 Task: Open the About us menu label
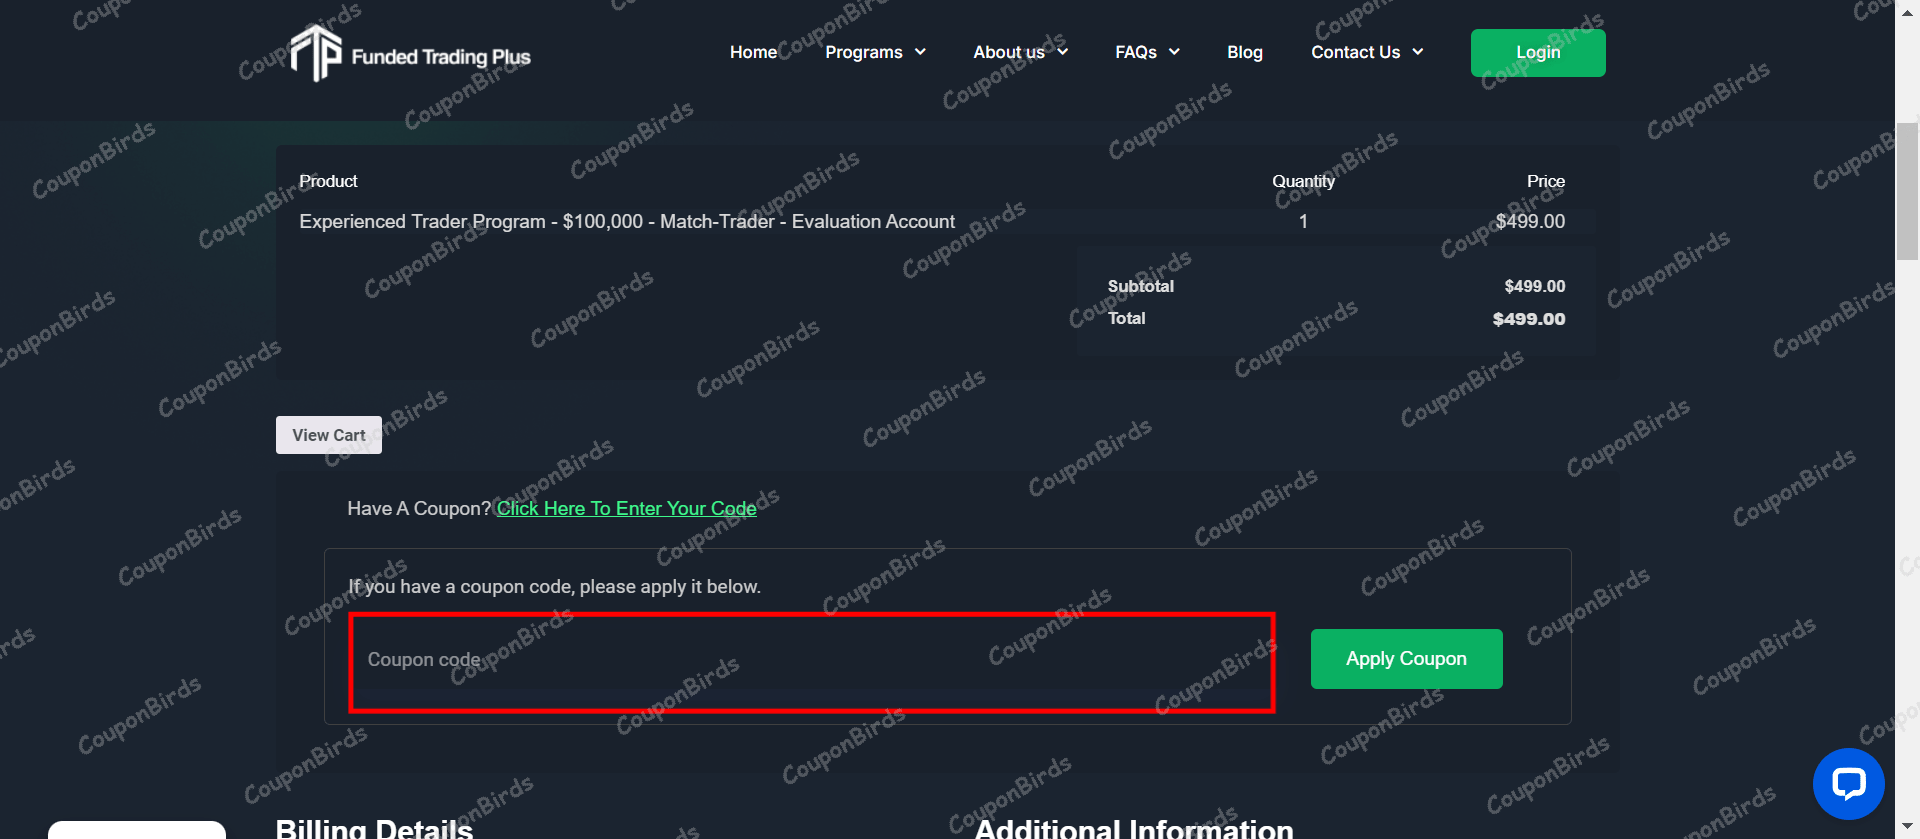pyautogui.click(x=1009, y=52)
